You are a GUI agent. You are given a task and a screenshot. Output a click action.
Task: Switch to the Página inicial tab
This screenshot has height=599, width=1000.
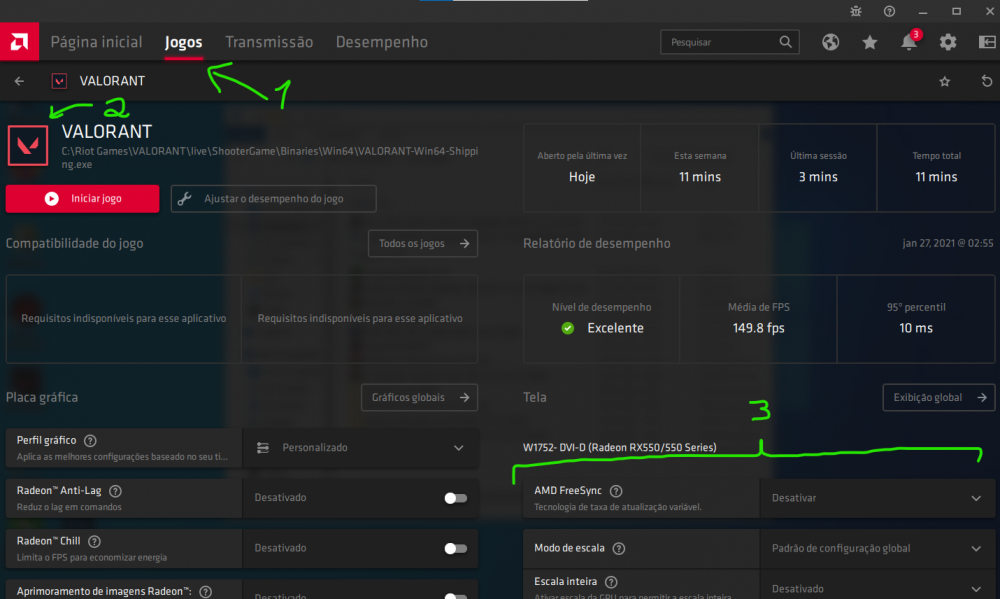pyautogui.click(x=96, y=42)
